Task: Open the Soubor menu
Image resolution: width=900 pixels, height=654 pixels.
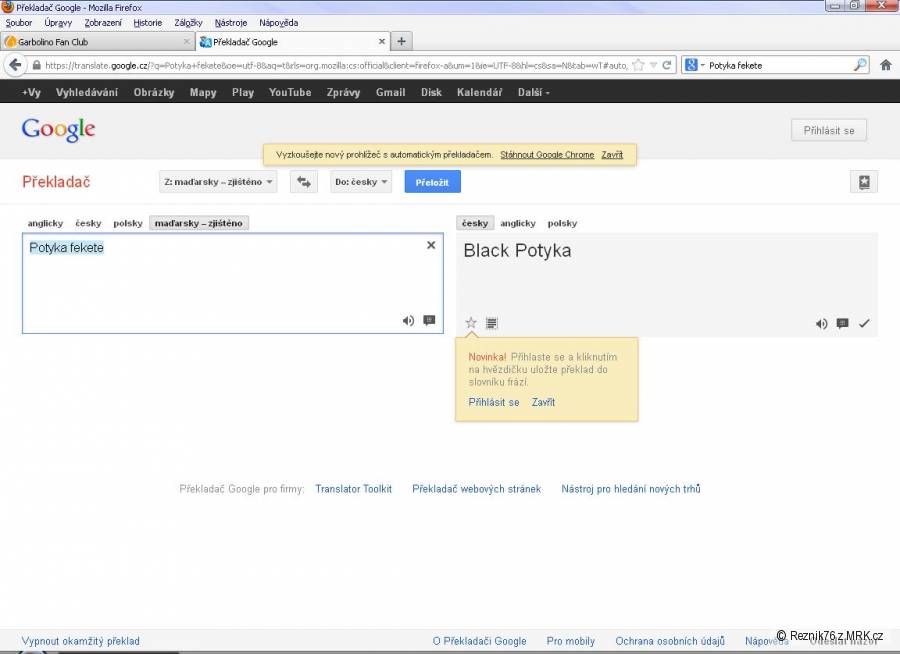Action: [19, 22]
